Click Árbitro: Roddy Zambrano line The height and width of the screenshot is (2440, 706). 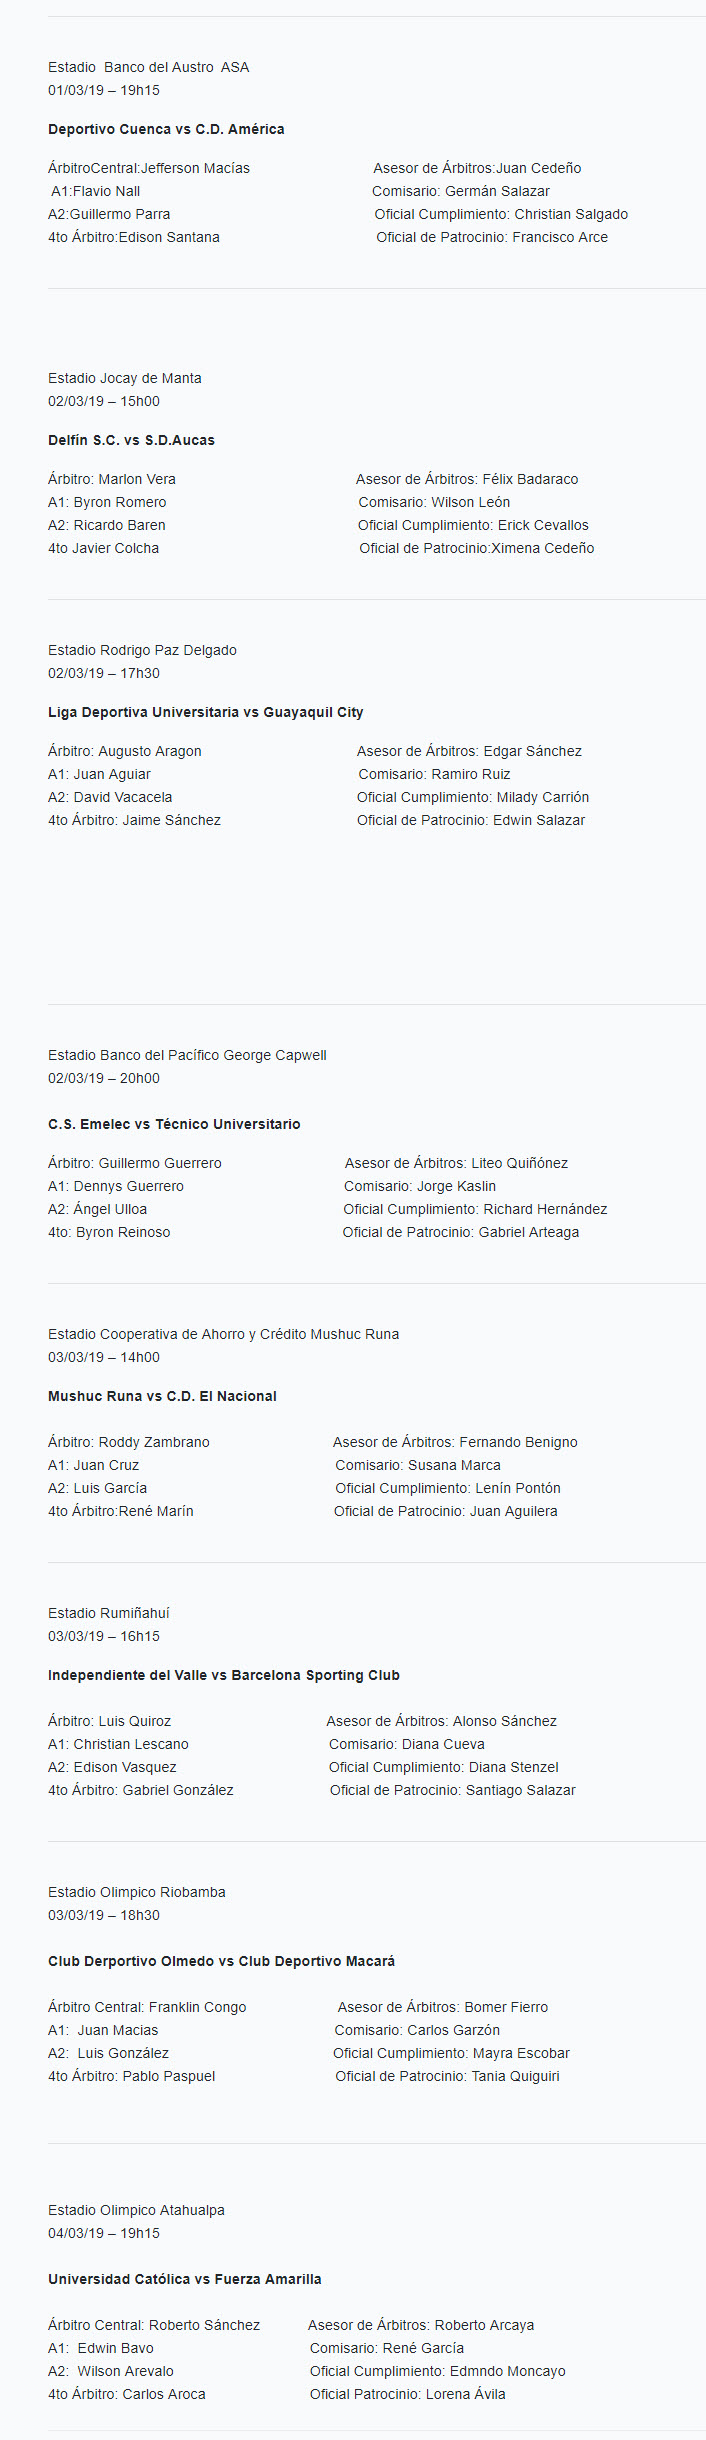point(129,1442)
